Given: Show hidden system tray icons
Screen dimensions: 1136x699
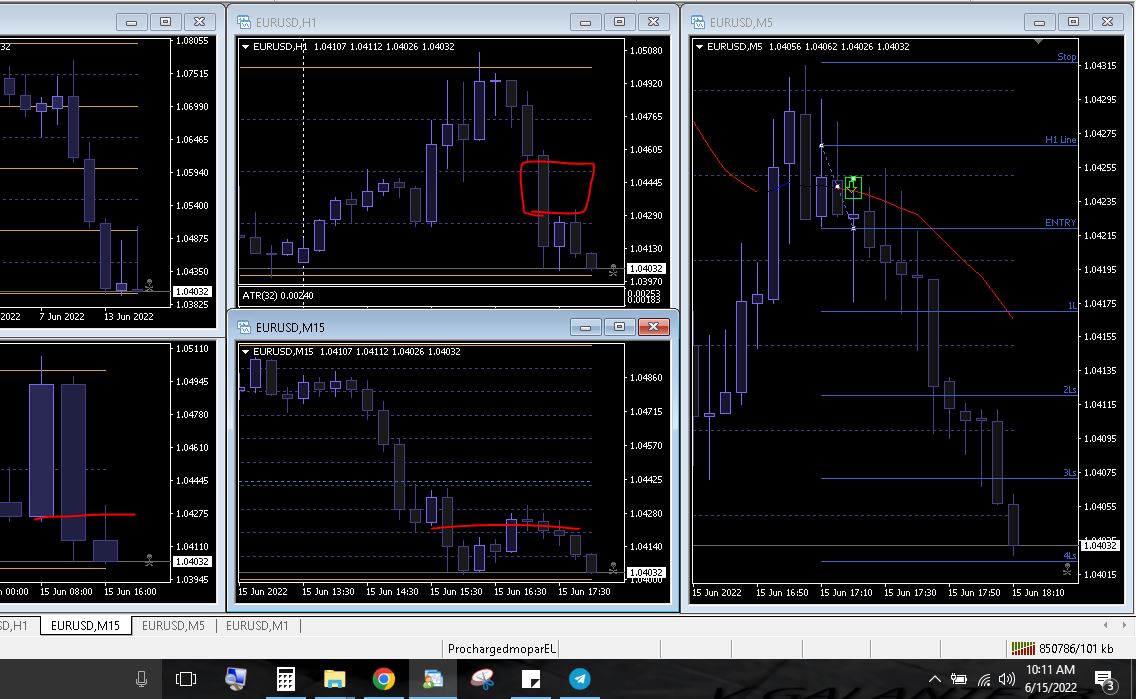Looking at the screenshot, I should 935,679.
